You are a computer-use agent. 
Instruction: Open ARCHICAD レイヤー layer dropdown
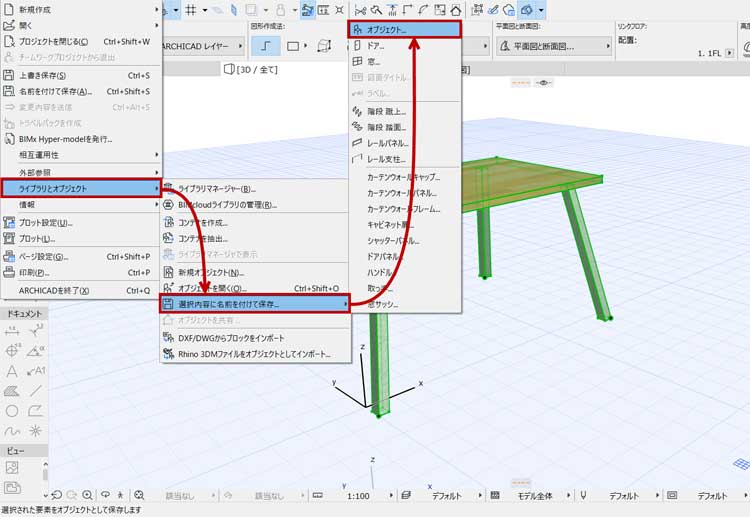coord(203,46)
